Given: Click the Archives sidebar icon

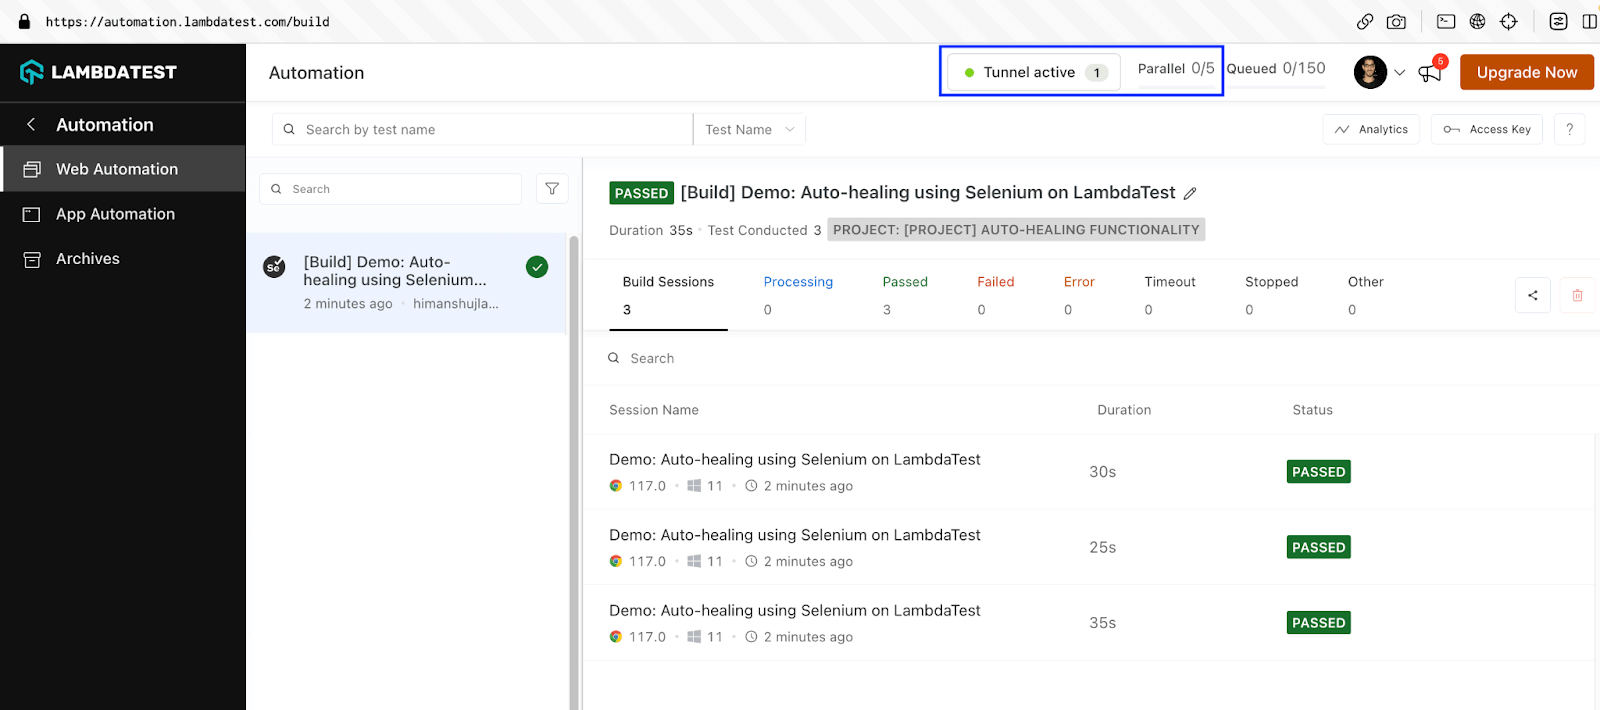Looking at the screenshot, I should [32, 259].
